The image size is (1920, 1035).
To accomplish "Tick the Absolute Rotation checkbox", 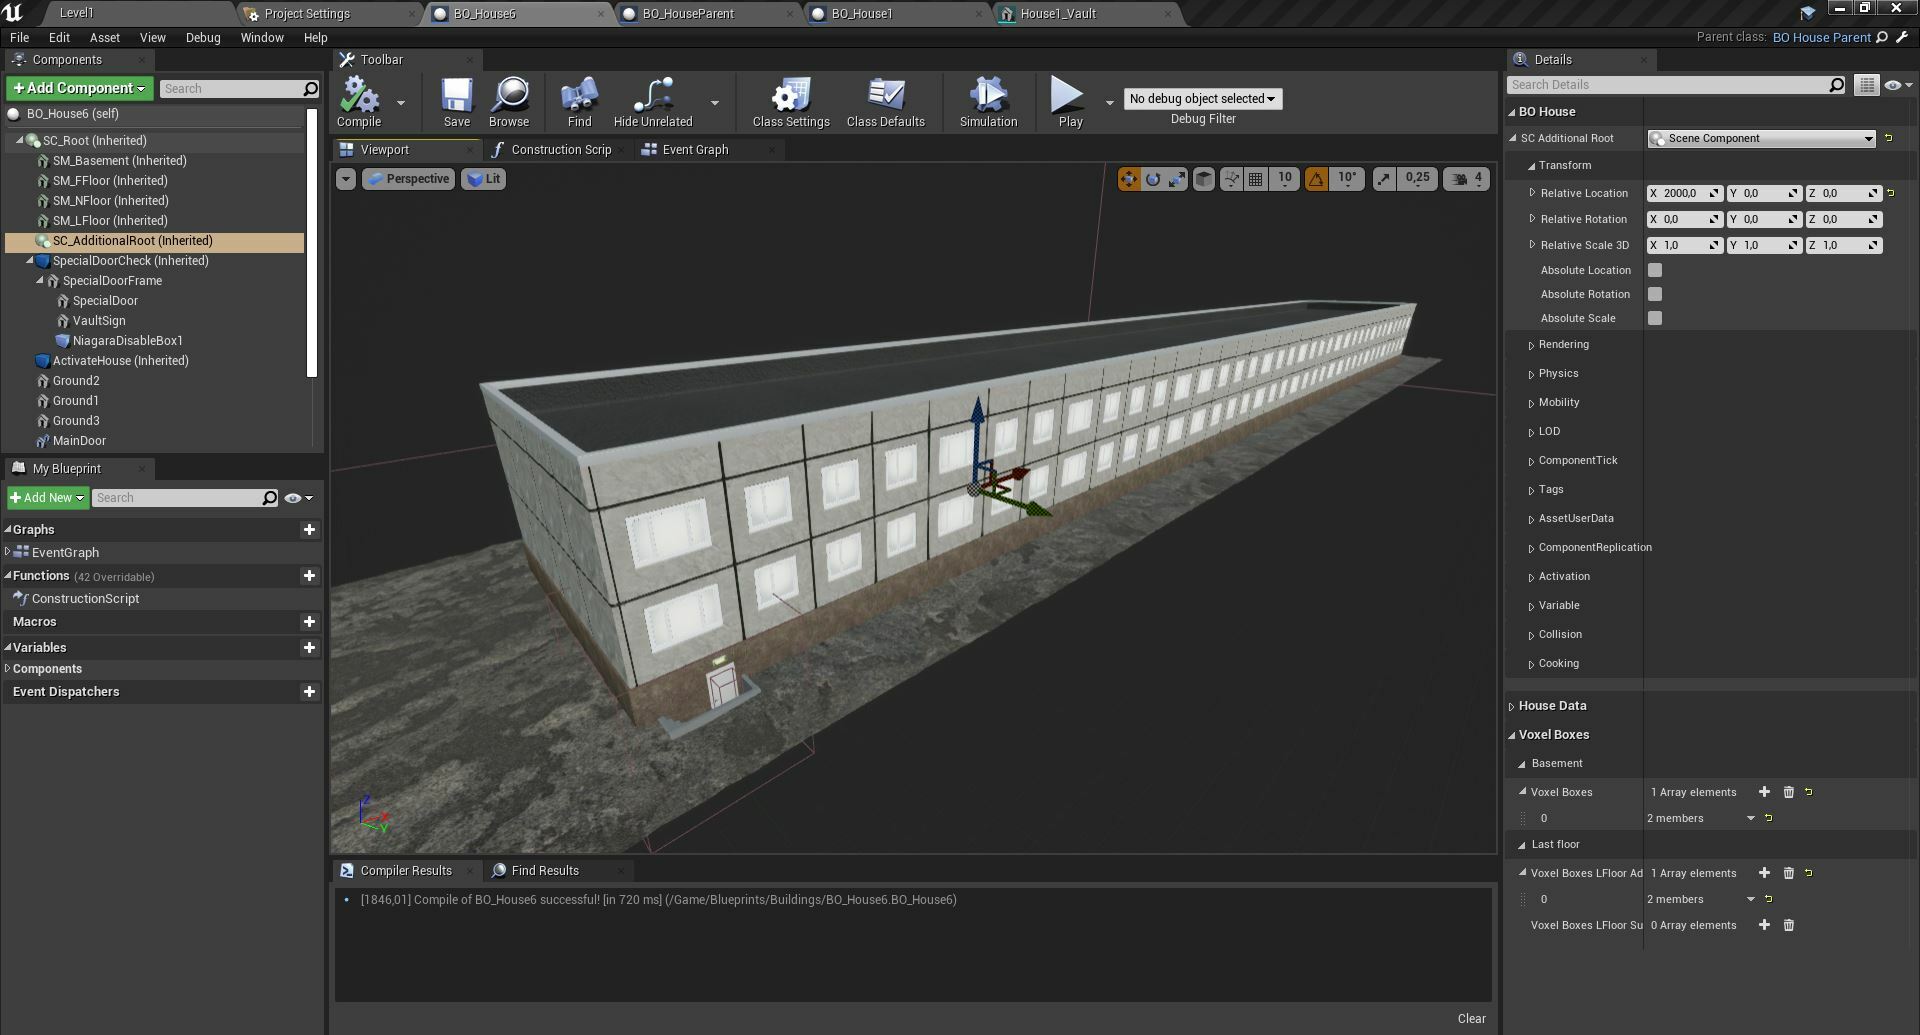I will 1655,294.
